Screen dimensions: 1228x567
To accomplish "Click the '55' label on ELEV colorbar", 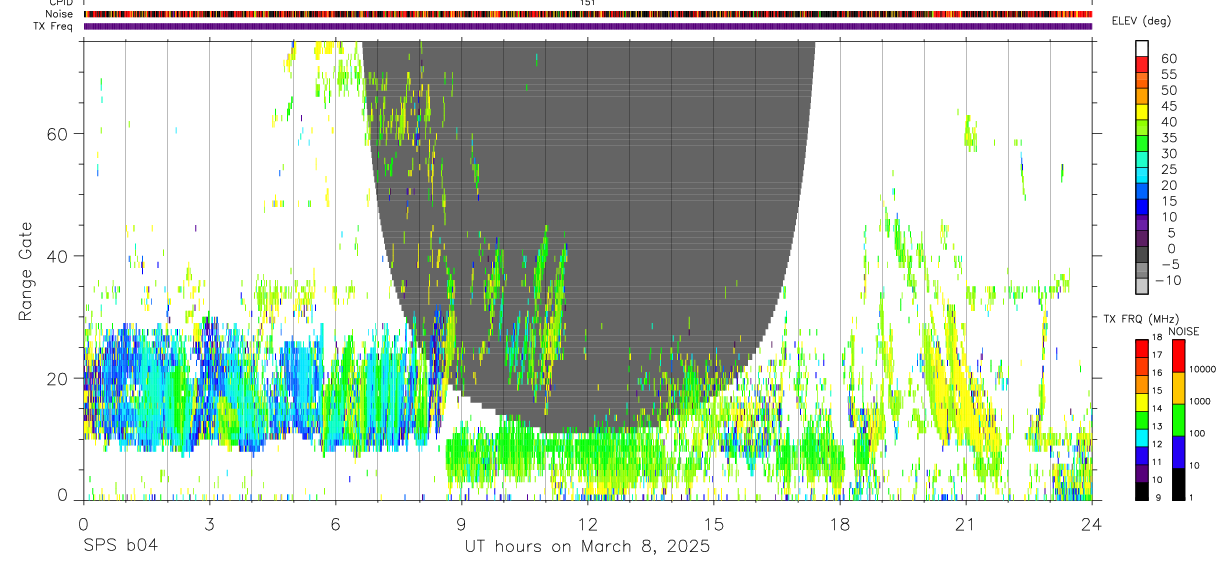I will [1168, 75].
